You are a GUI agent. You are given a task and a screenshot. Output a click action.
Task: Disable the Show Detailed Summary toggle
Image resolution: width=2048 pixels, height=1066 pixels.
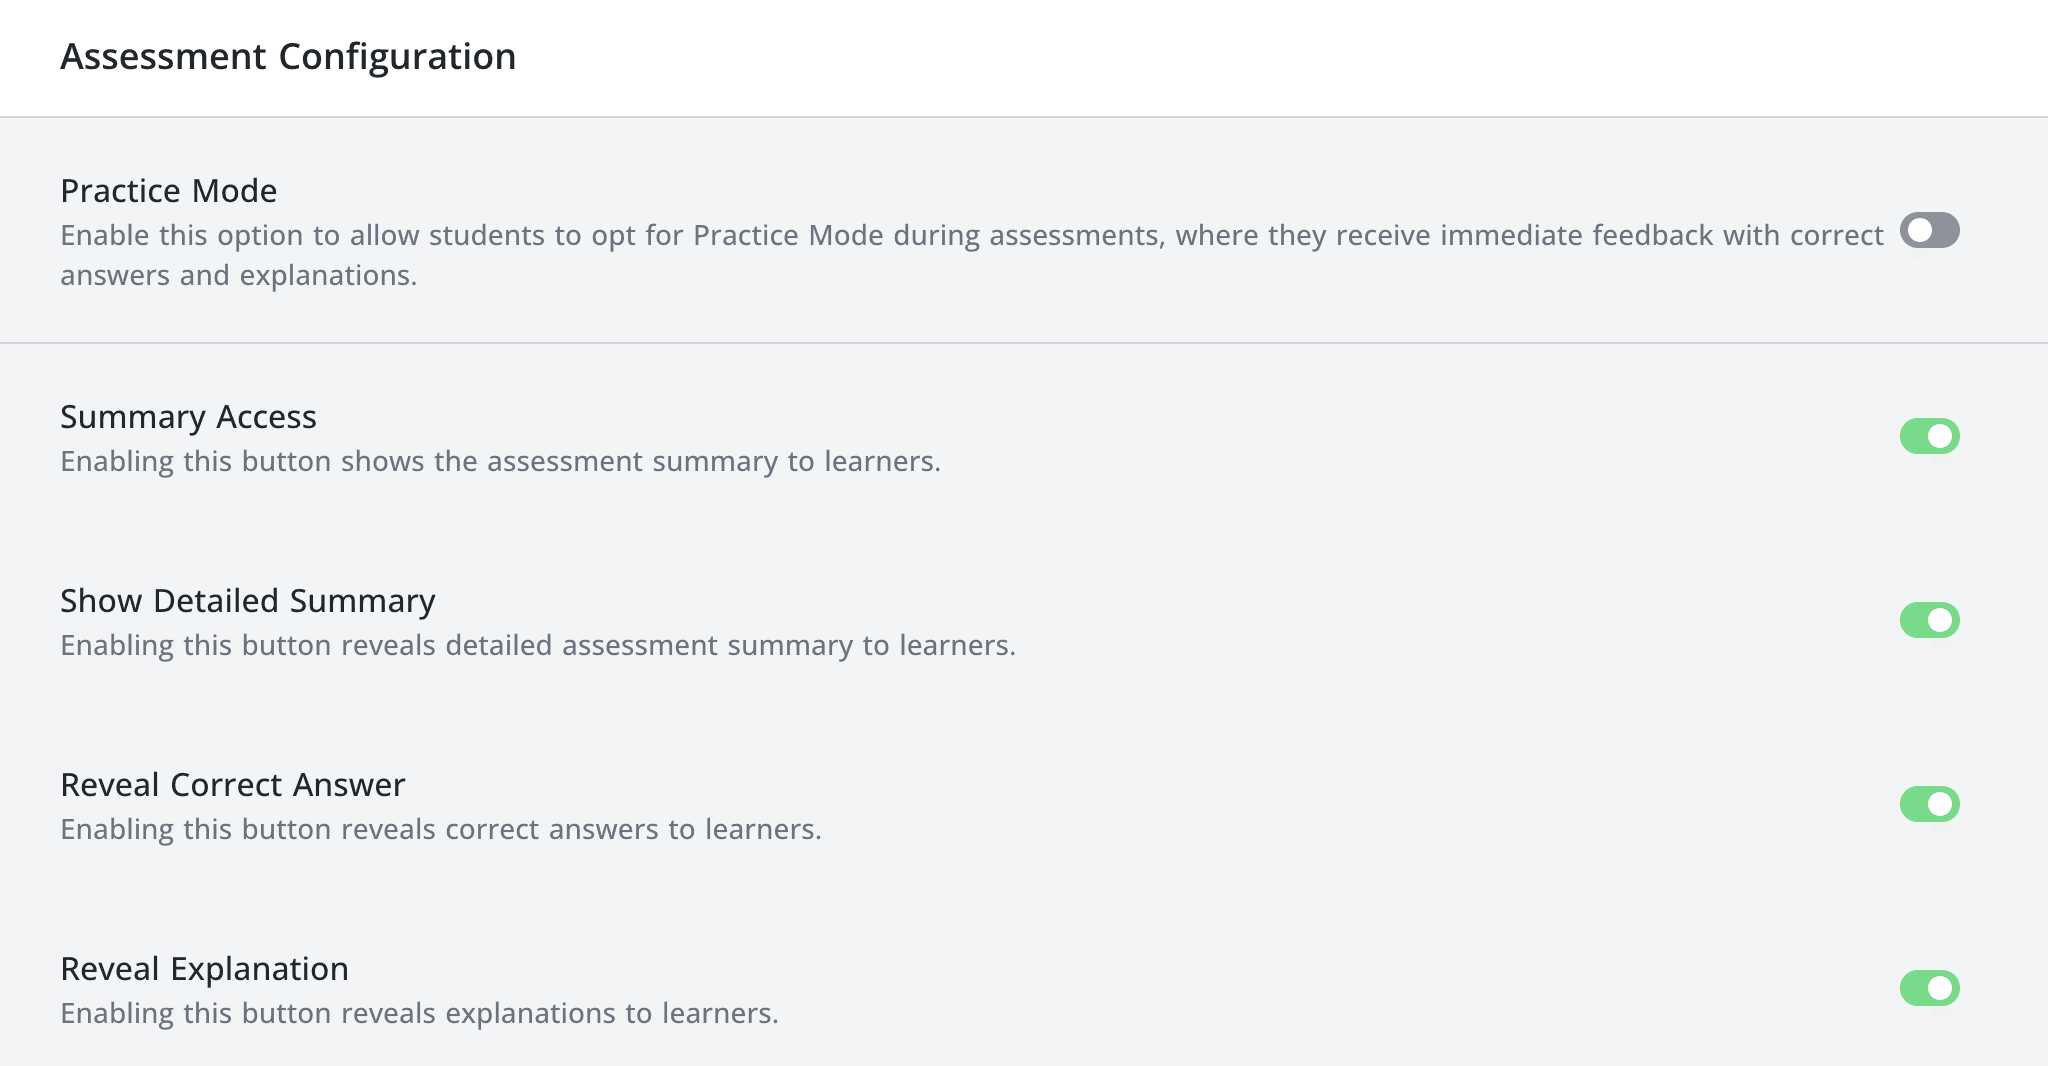pos(1929,620)
